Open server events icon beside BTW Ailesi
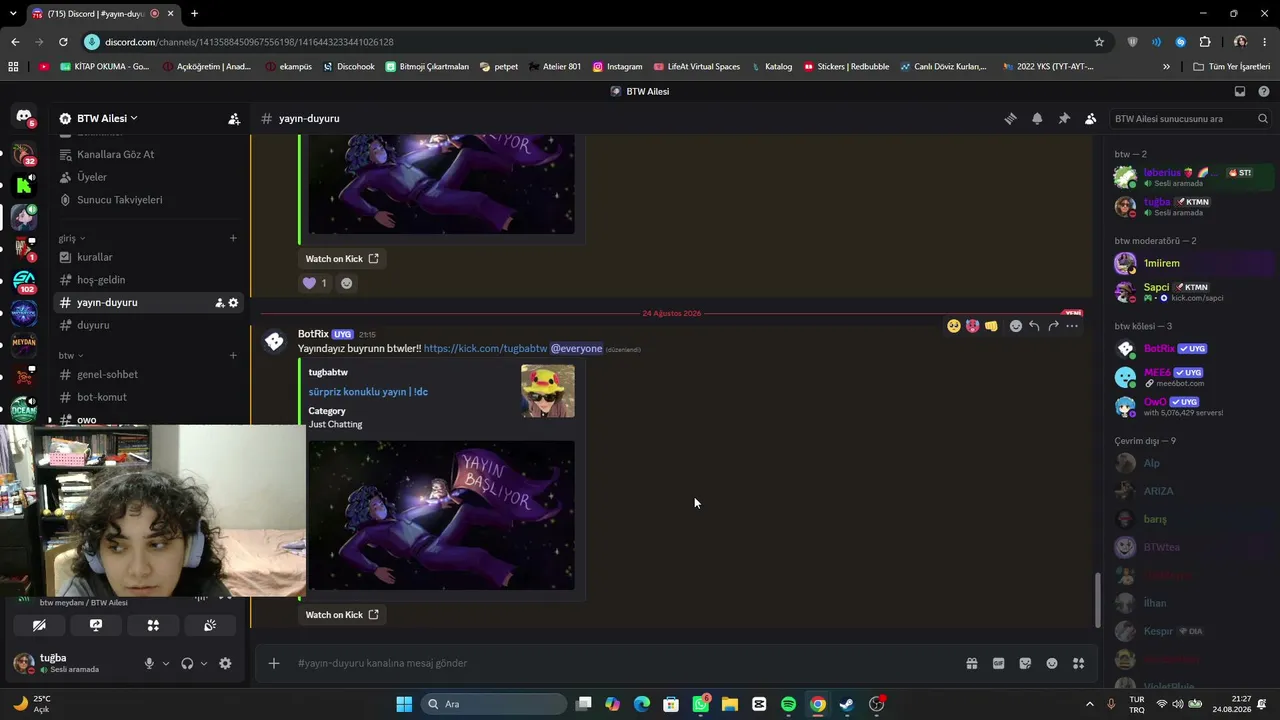Image resolution: width=1280 pixels, height=720 pixels. tap(234, 118)
